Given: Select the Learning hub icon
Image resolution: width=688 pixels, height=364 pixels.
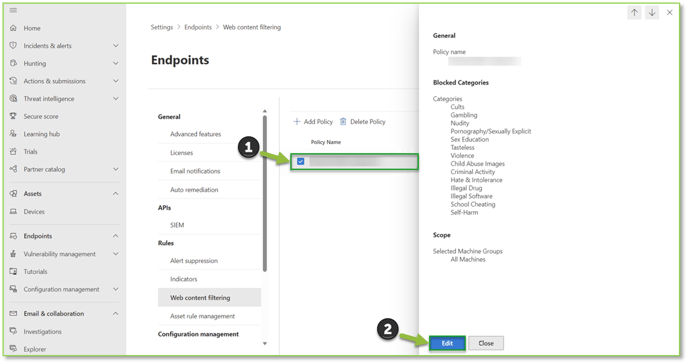Looking at the screenshot, I should 13,134.
